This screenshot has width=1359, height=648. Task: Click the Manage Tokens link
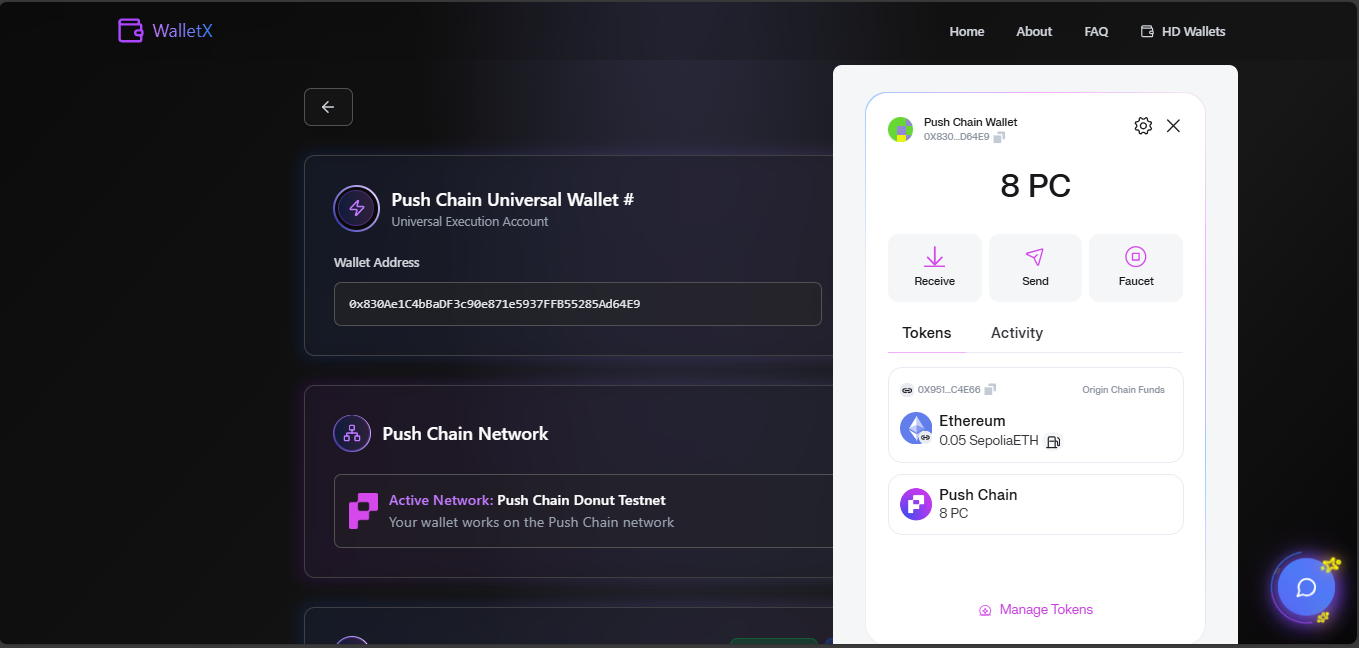tap(1036, 610)
